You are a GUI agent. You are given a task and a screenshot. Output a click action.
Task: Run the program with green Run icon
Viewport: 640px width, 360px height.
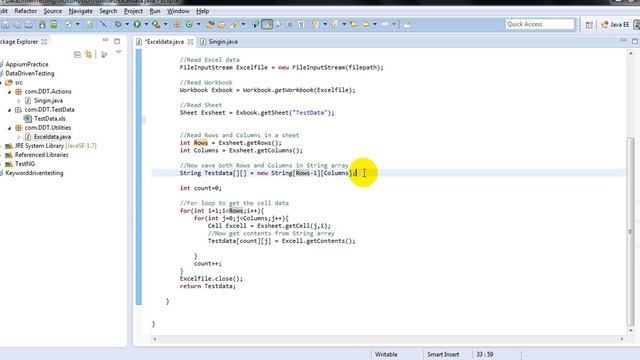click(137, 24)
